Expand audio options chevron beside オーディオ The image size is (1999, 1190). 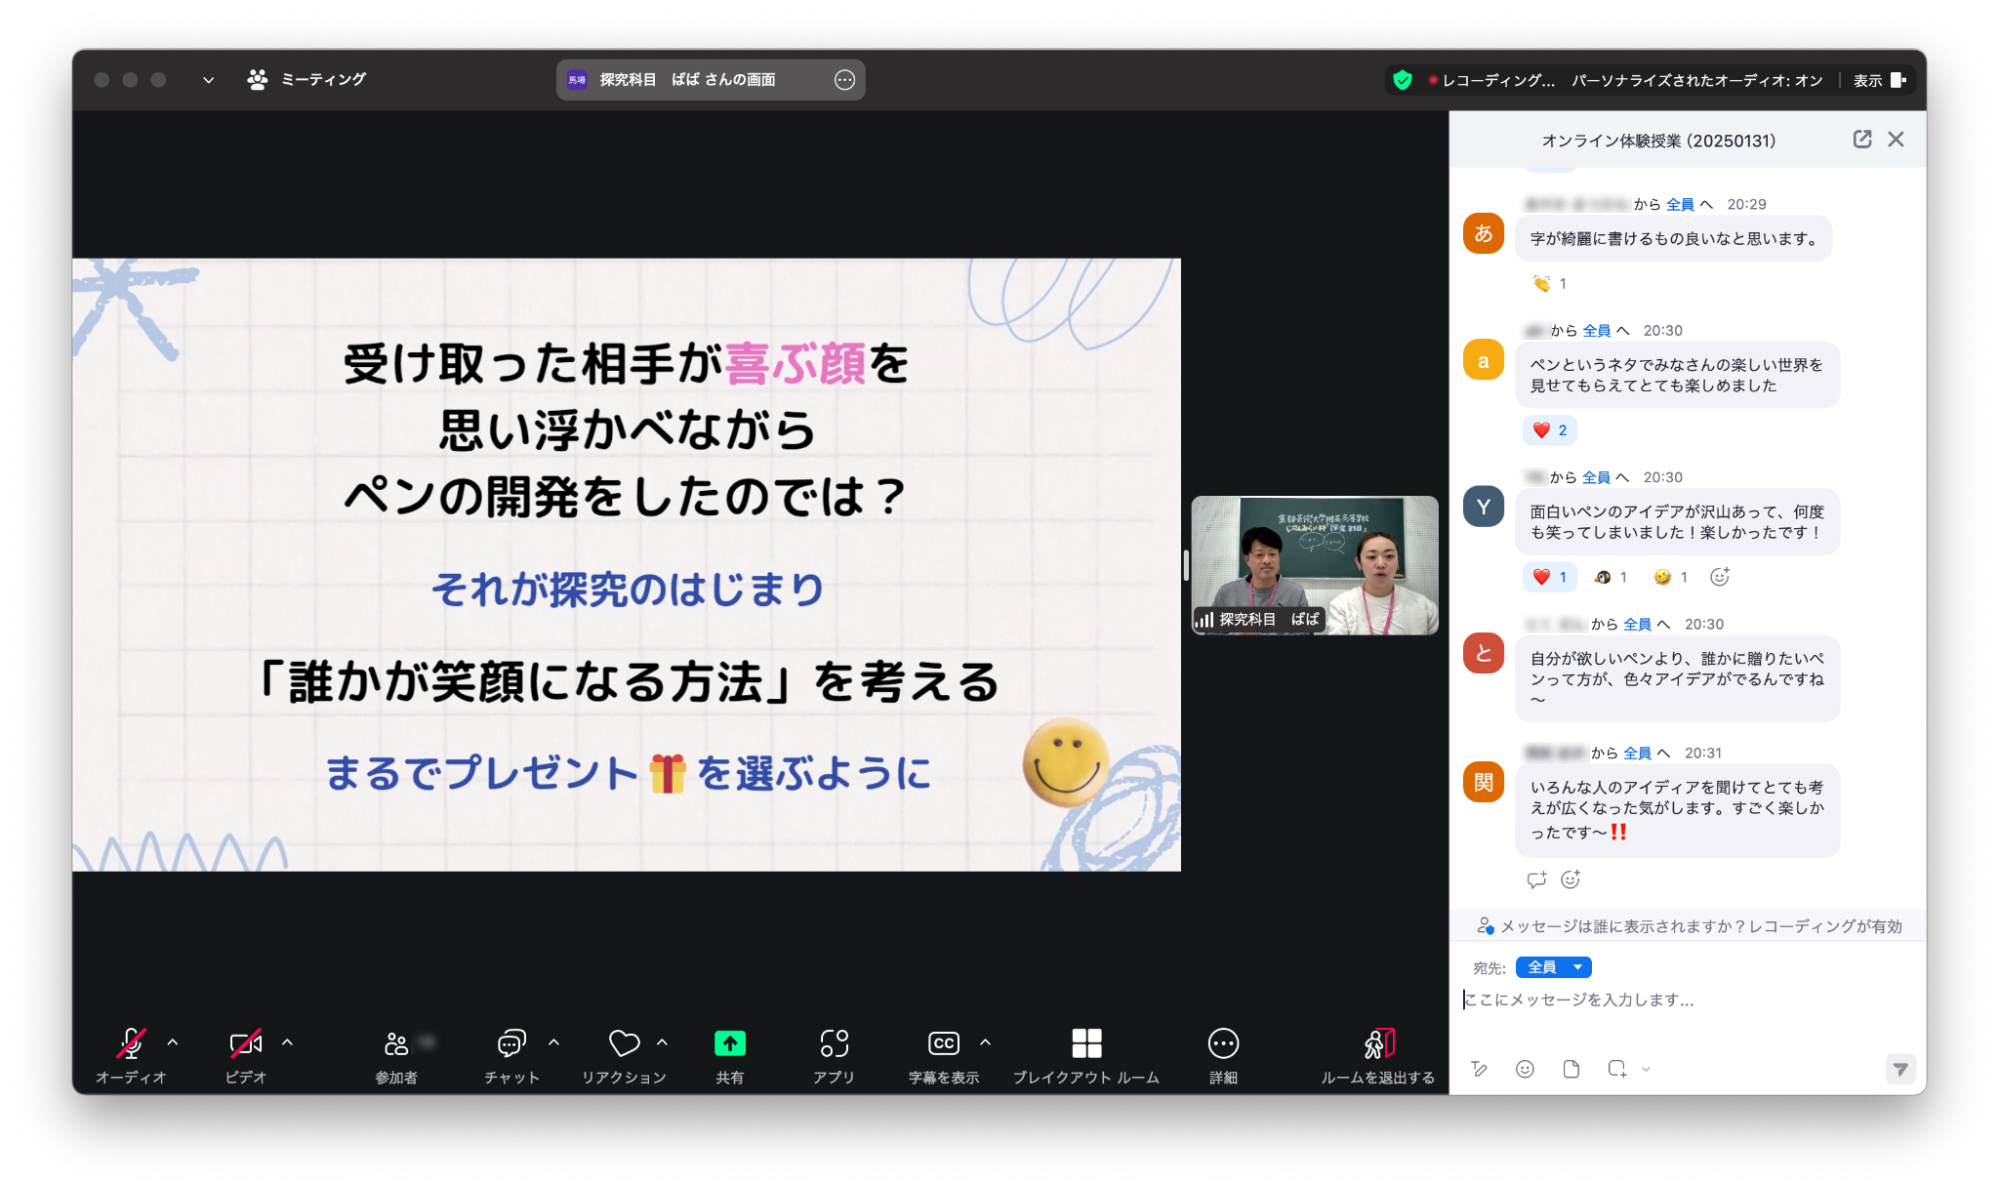173,1042
